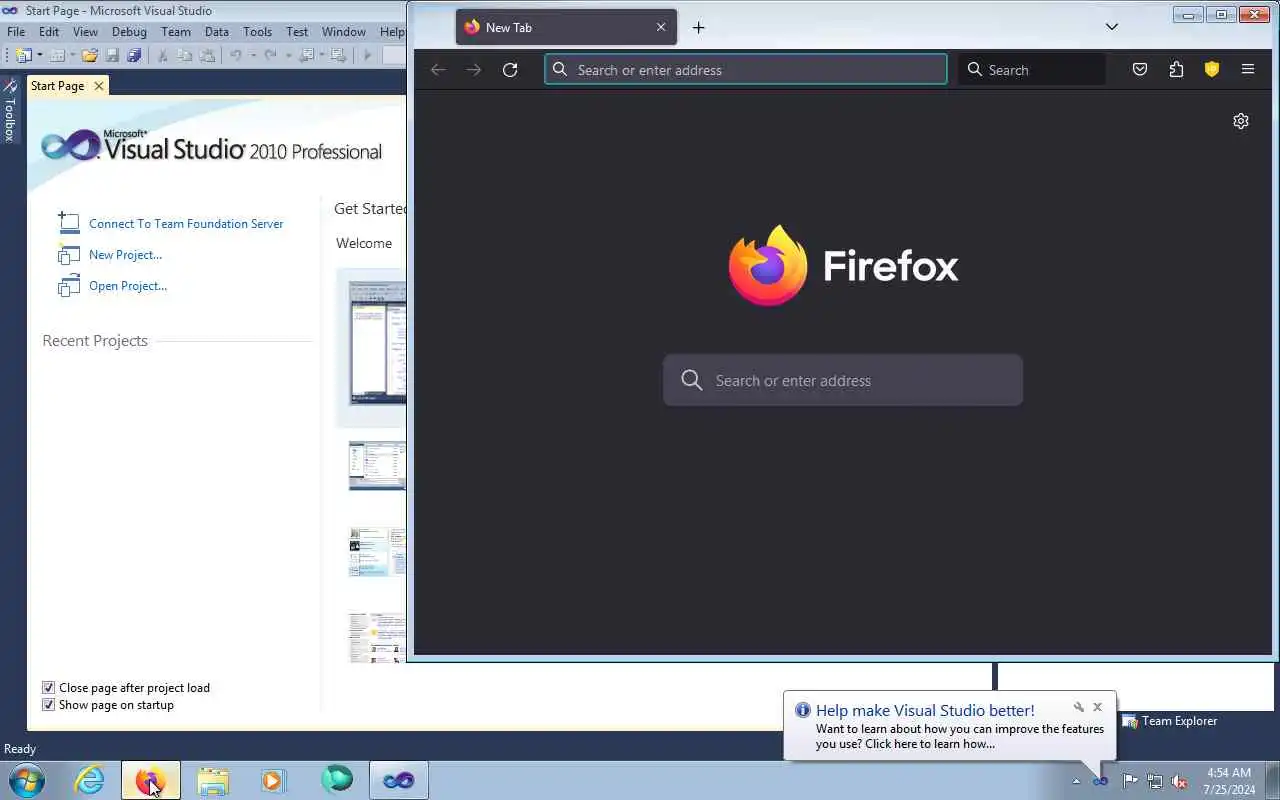
Task: Click the Firefox back arrow
Action: [x=437, y=69]
